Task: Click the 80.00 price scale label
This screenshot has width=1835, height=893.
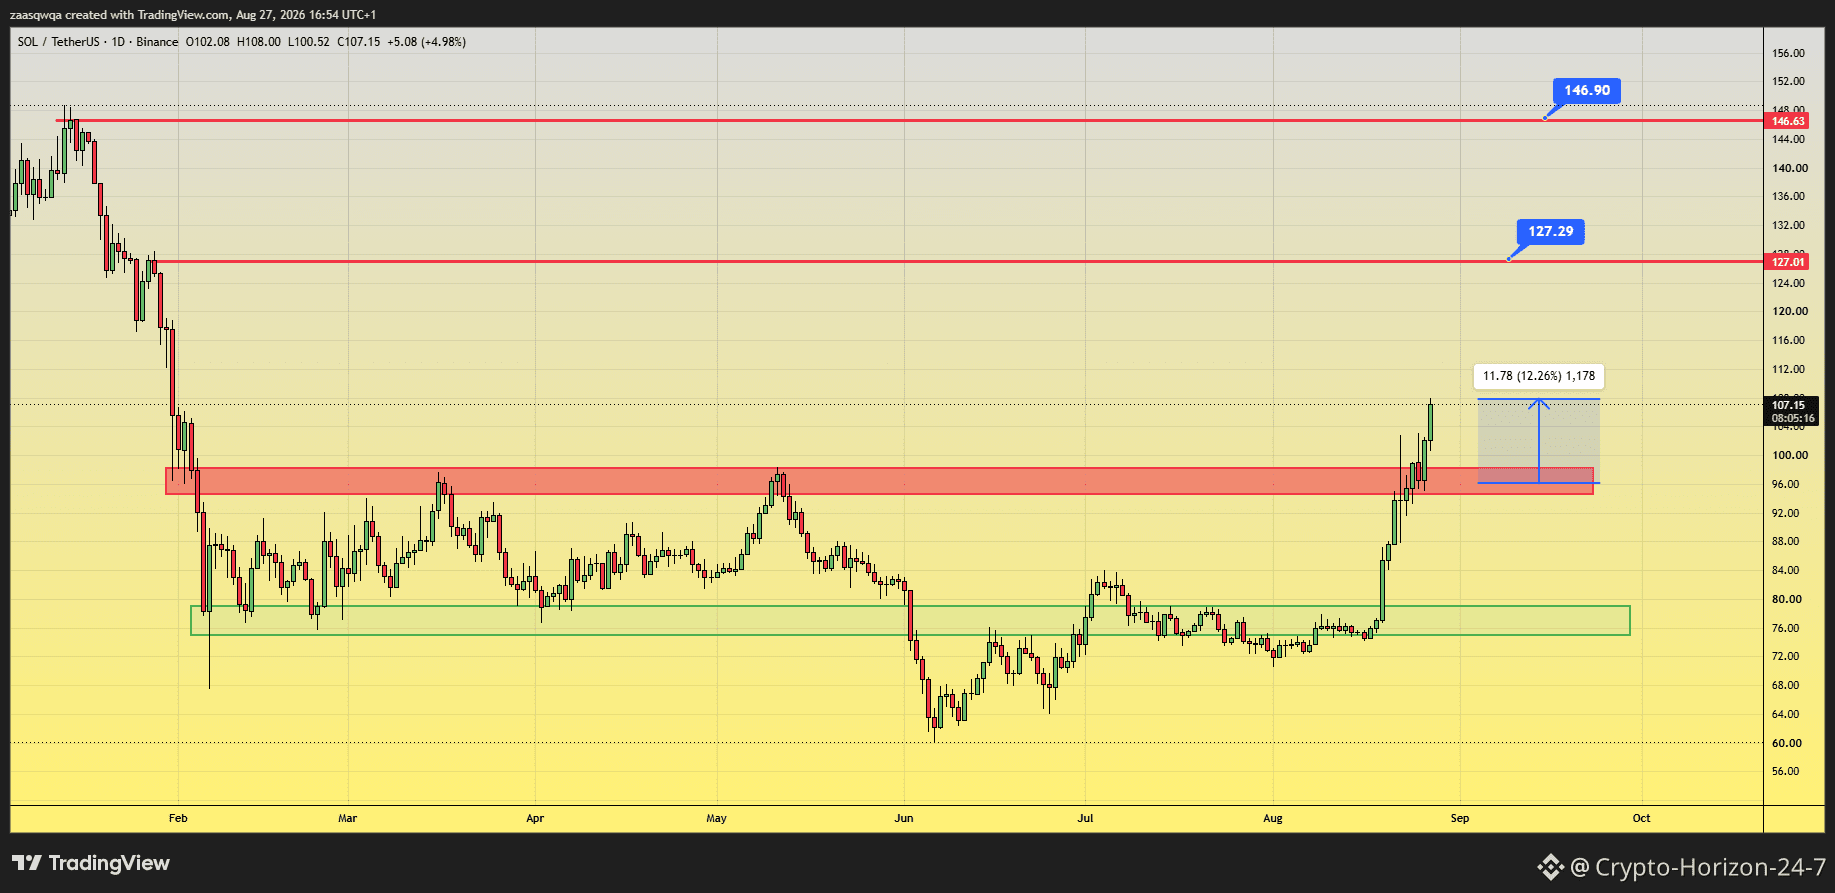Action: [1786, 599]
